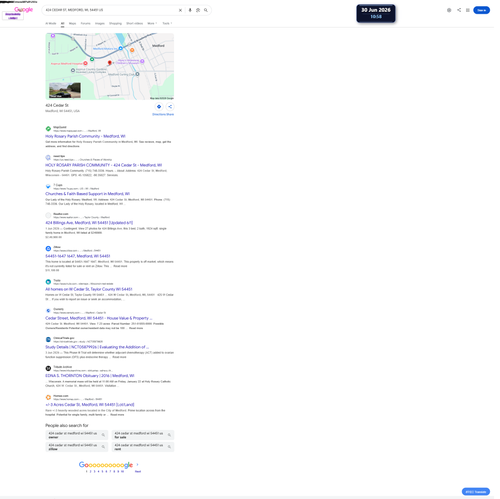This screenshot has width=500, height=499.
Task: Open 424 Billings Ave, Medford result link
Action: tap(89, 223)
